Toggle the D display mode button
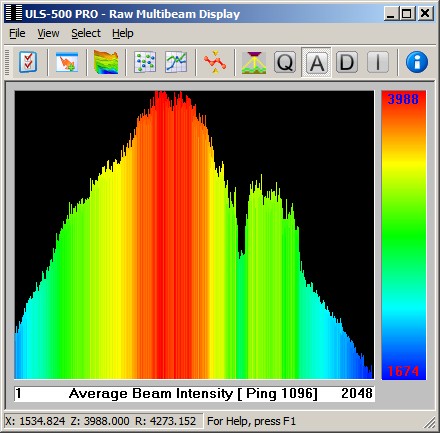This screenshot has height=433, width=440. [x=347, y=62]
